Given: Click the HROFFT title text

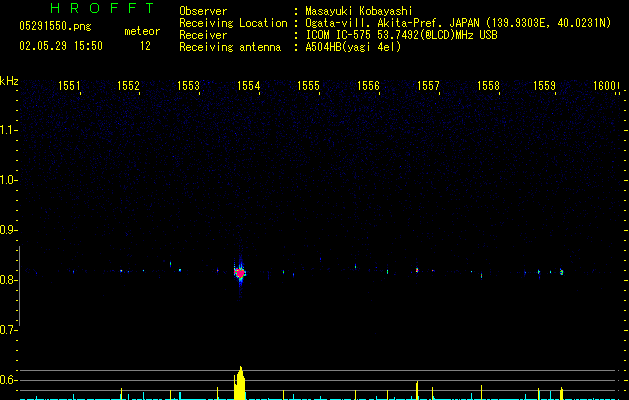Looking at the screenshot, I should pyautogui.click(x=103, y=8).
